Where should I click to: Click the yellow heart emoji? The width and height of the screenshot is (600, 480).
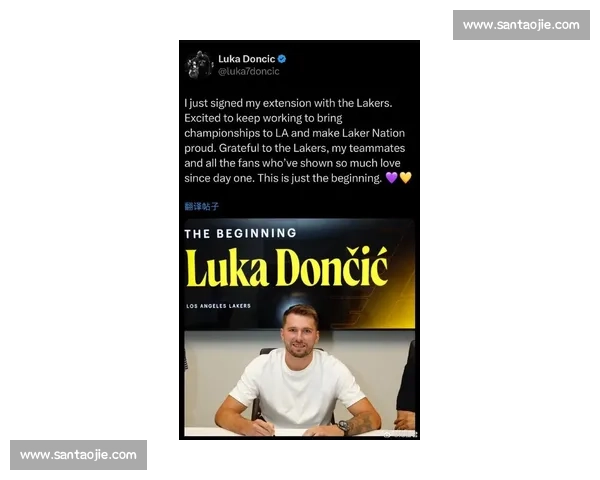[405, 178]
